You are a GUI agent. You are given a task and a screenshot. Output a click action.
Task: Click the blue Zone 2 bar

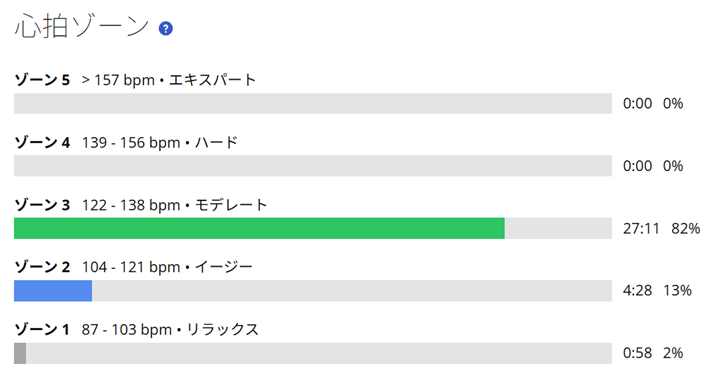point(53,291)
